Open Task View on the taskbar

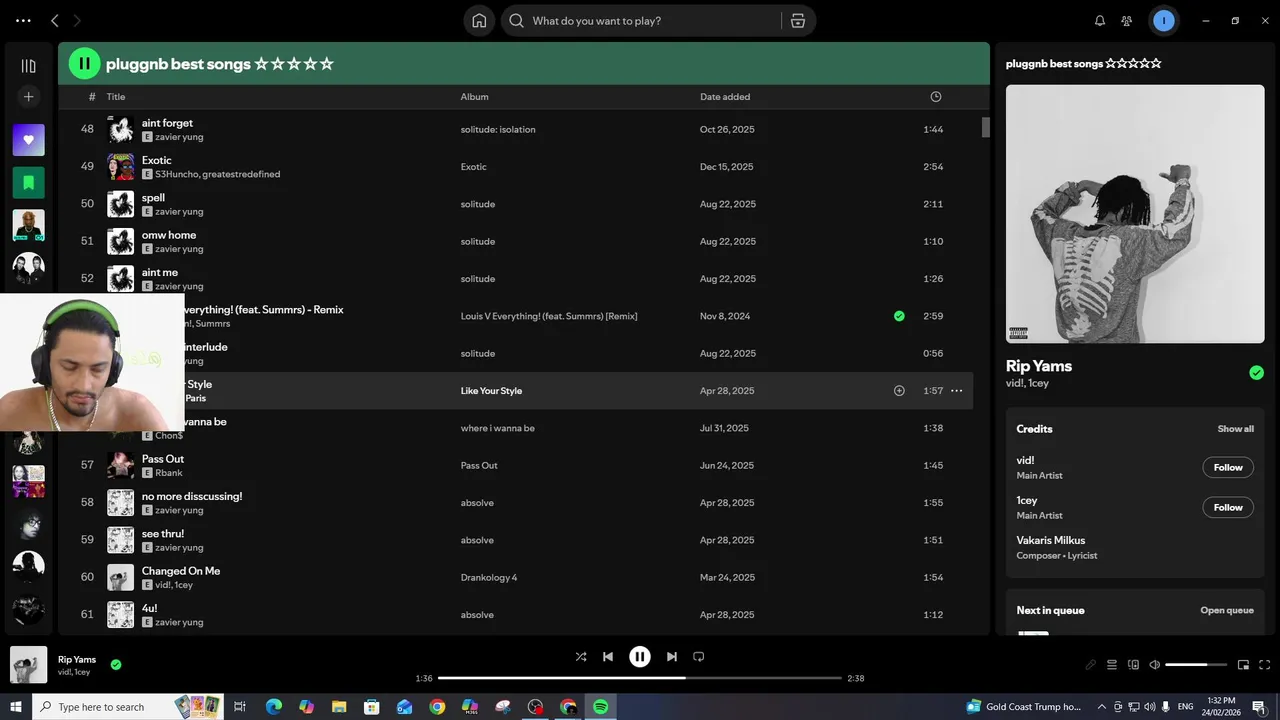[240, 707]
